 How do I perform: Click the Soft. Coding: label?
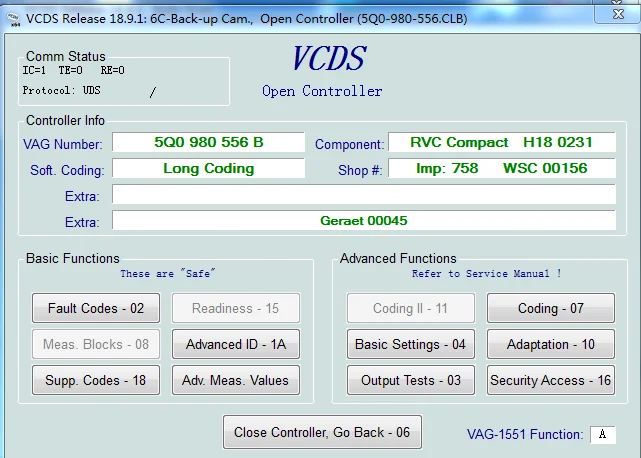(67, 170)
